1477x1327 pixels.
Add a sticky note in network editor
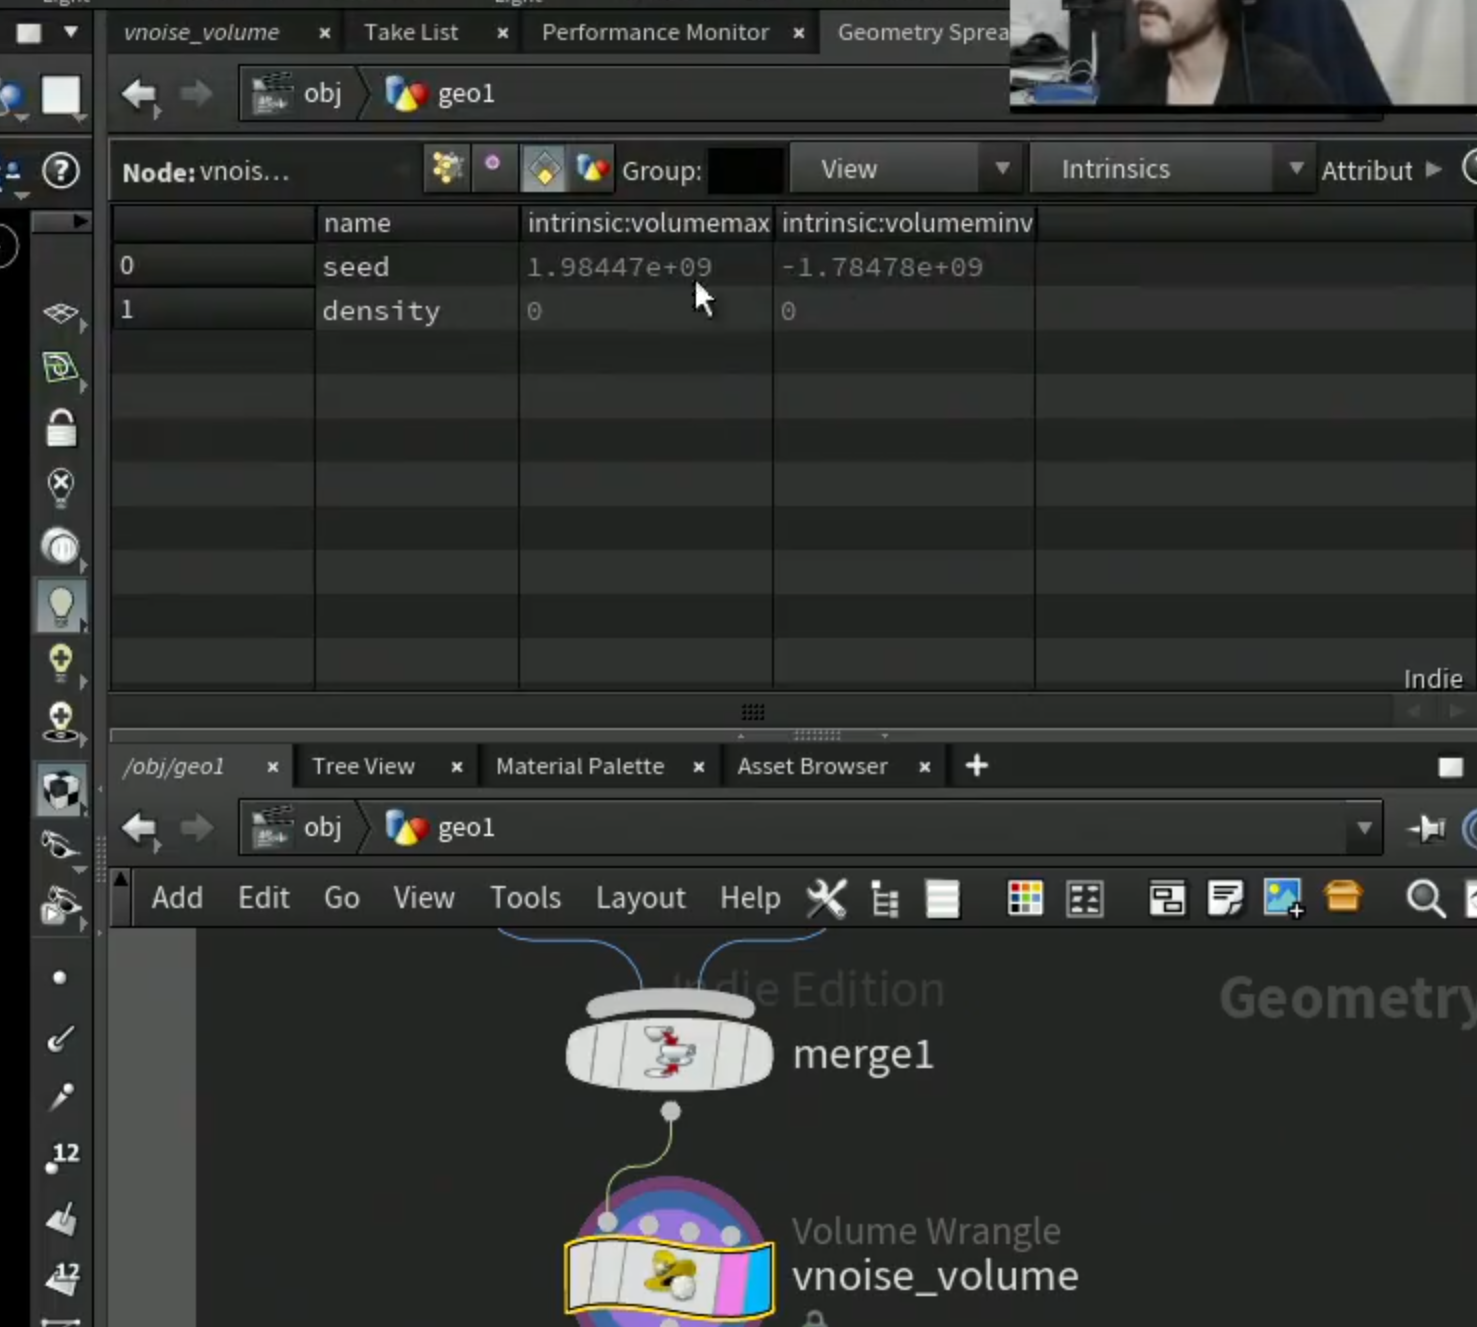click(1224, 898)
